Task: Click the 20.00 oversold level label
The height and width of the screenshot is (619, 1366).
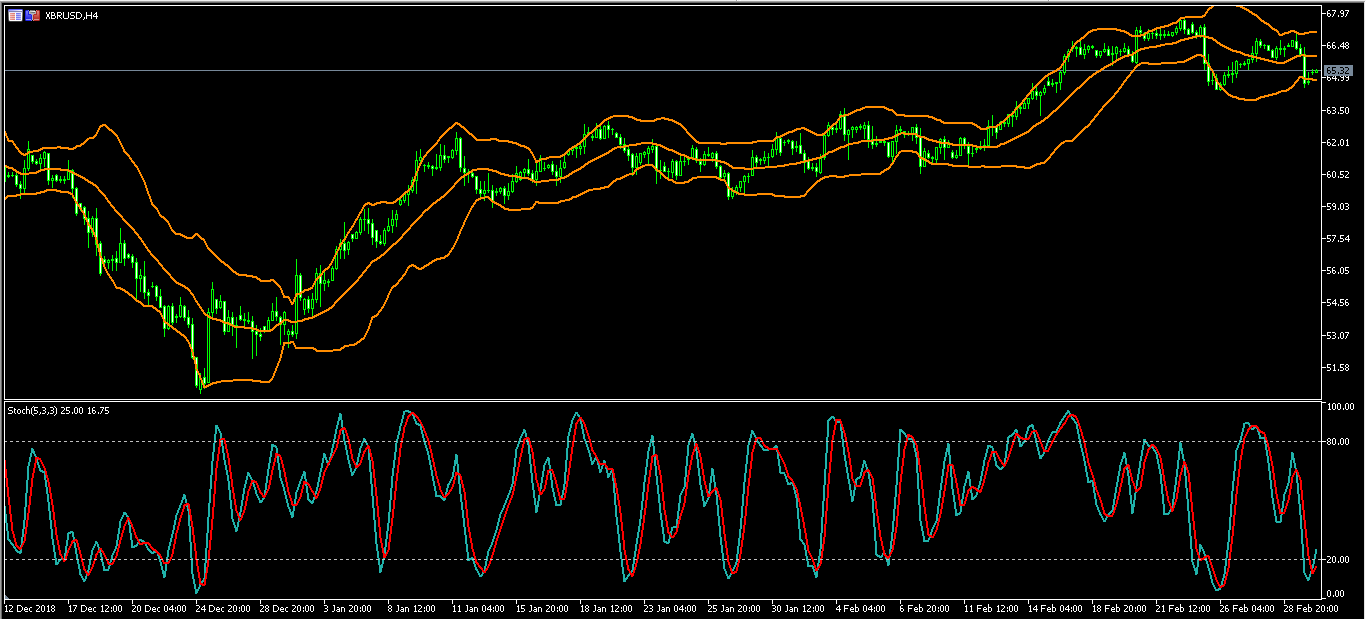Action: click(x=1337, y=559)
